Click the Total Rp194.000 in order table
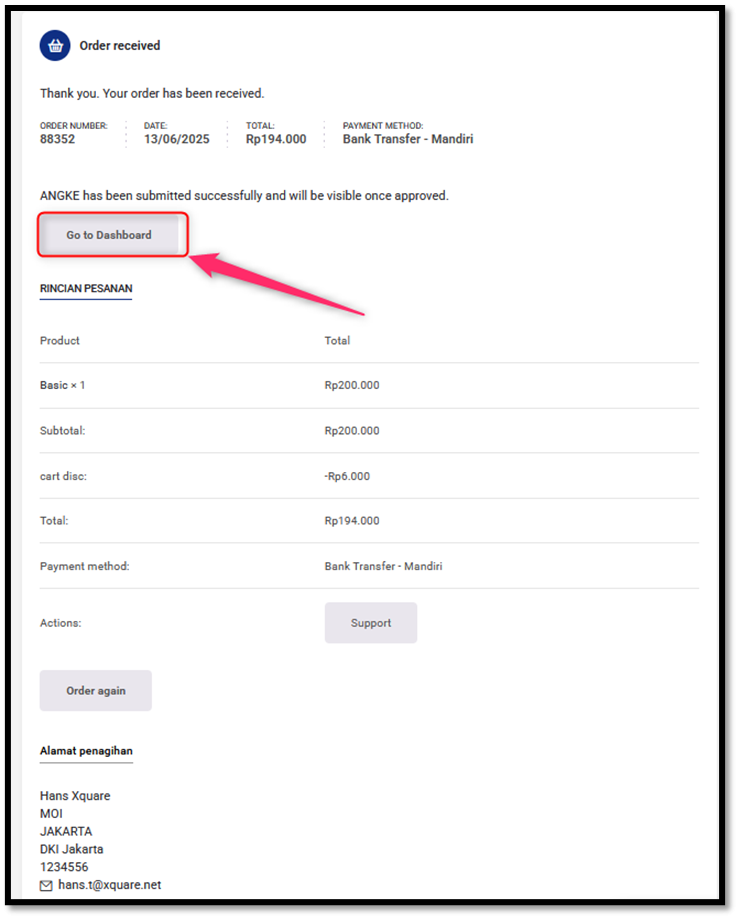 [x=352, y=520]
